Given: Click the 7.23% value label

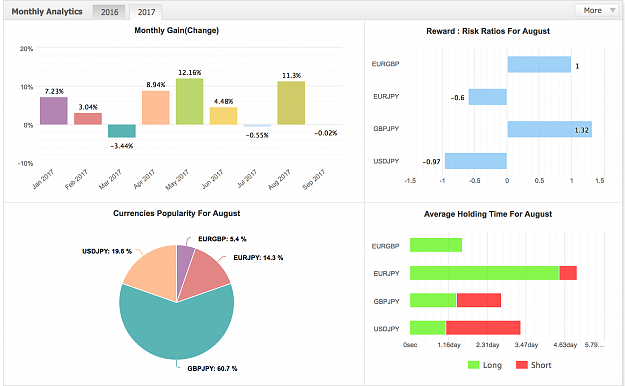Looking at the screenshot, I should pos(54,91).
